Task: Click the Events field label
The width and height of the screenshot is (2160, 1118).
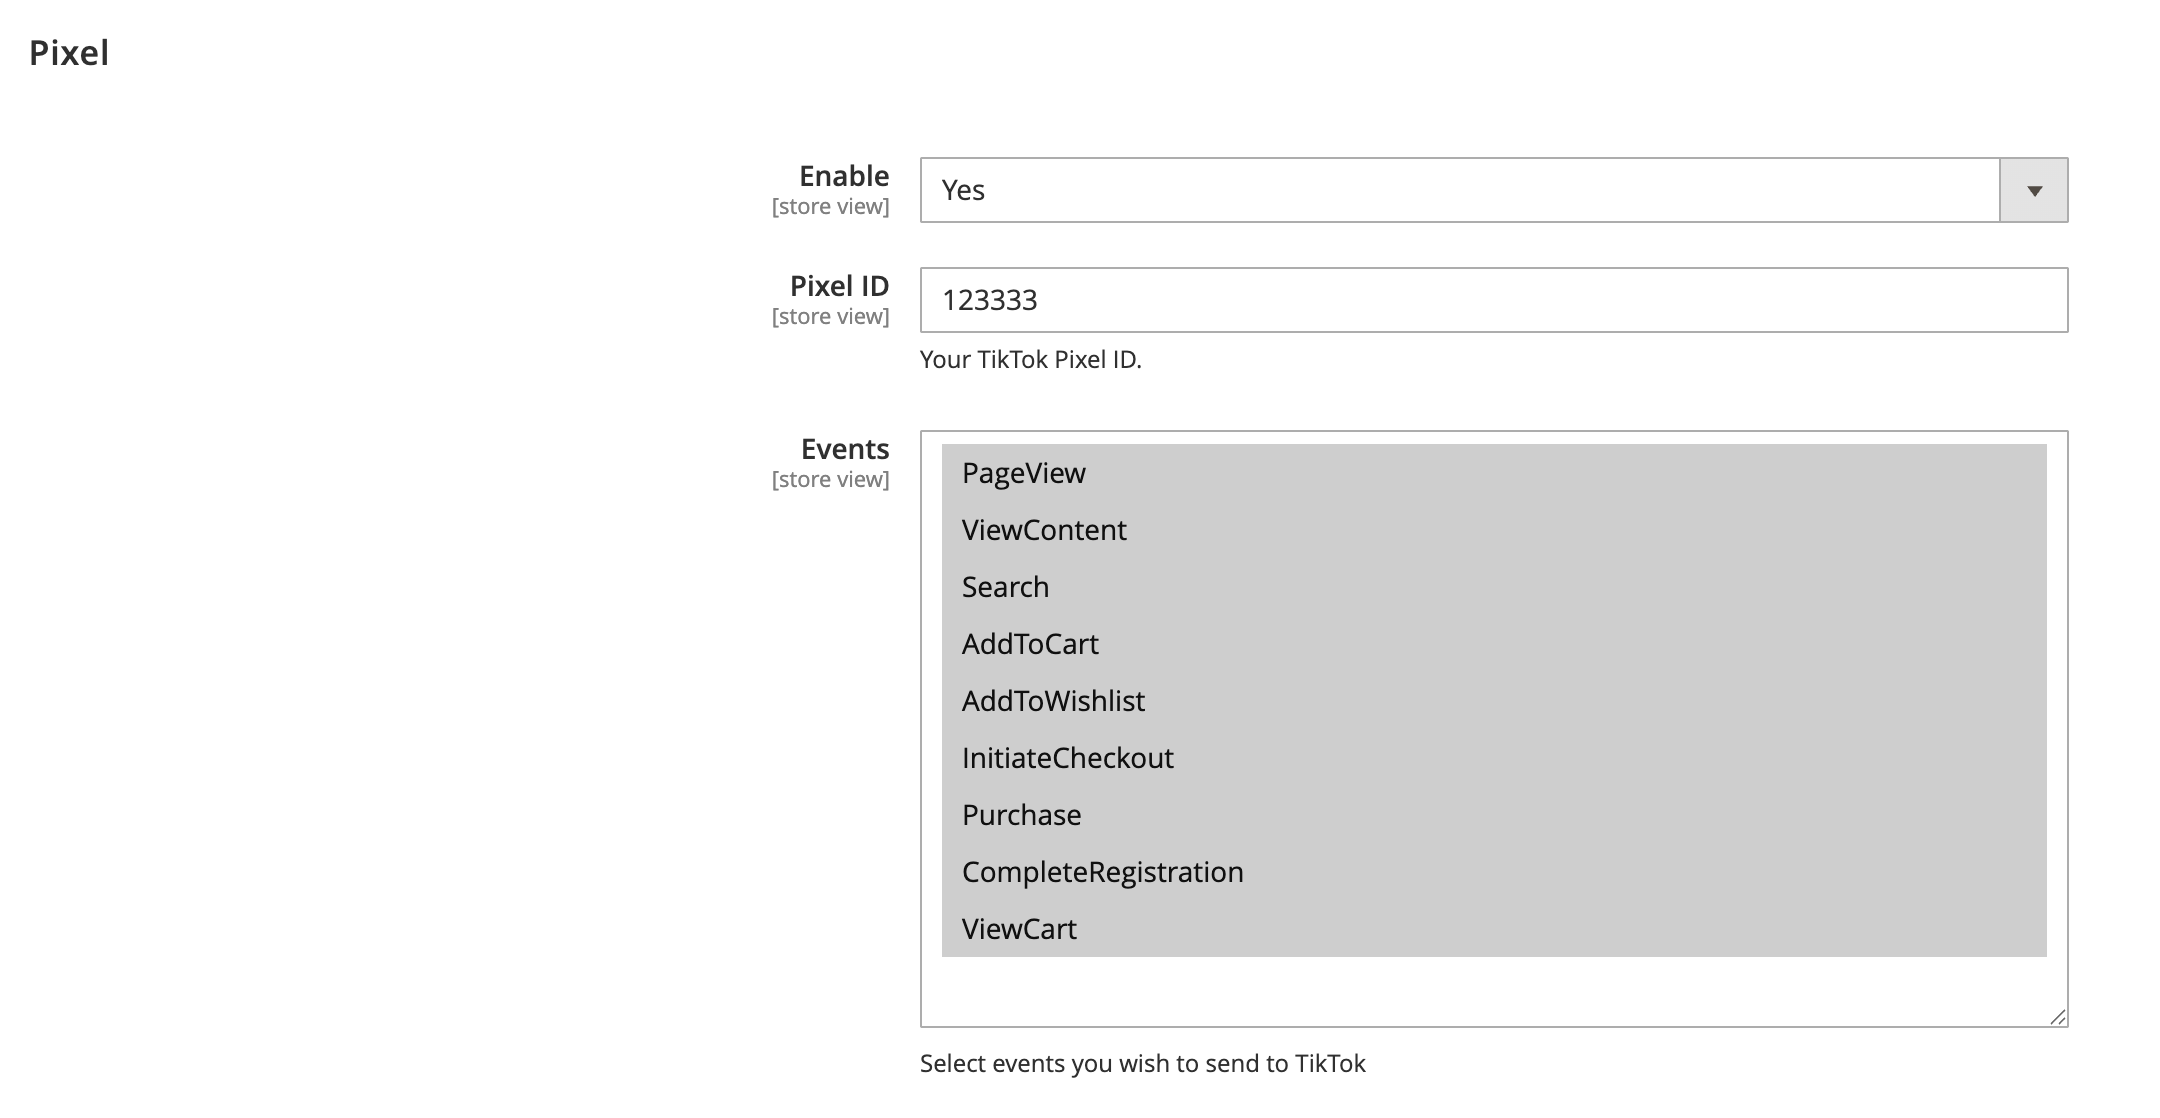Action: pyautogui.click(x=844, y=449)
